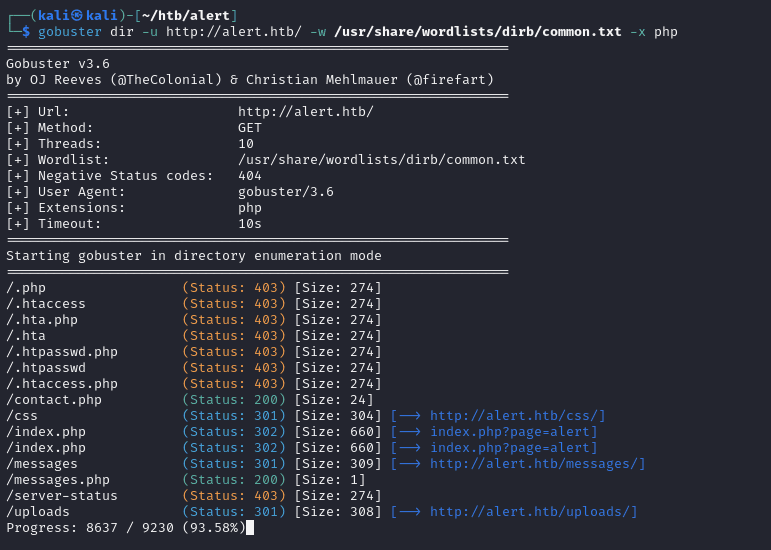Open the http://alert.htb/css/ redirect link
771x550 pixels.
point(517,416)
